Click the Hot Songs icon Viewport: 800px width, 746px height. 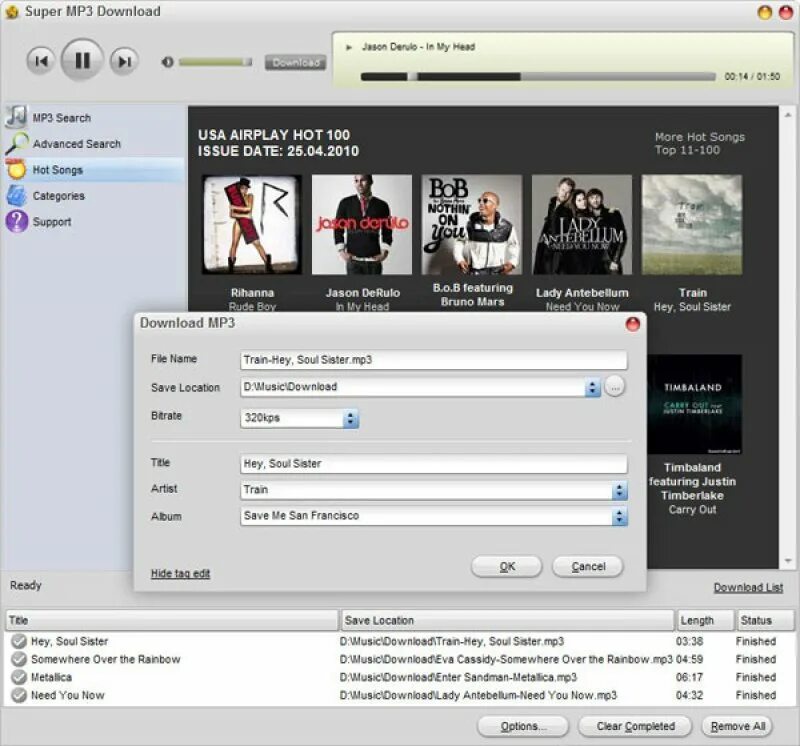[x=16, y=169]
